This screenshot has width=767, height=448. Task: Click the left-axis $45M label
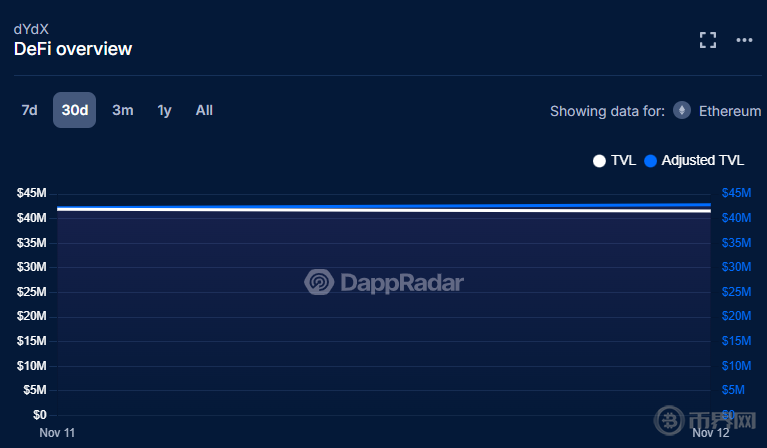(32, 193)
